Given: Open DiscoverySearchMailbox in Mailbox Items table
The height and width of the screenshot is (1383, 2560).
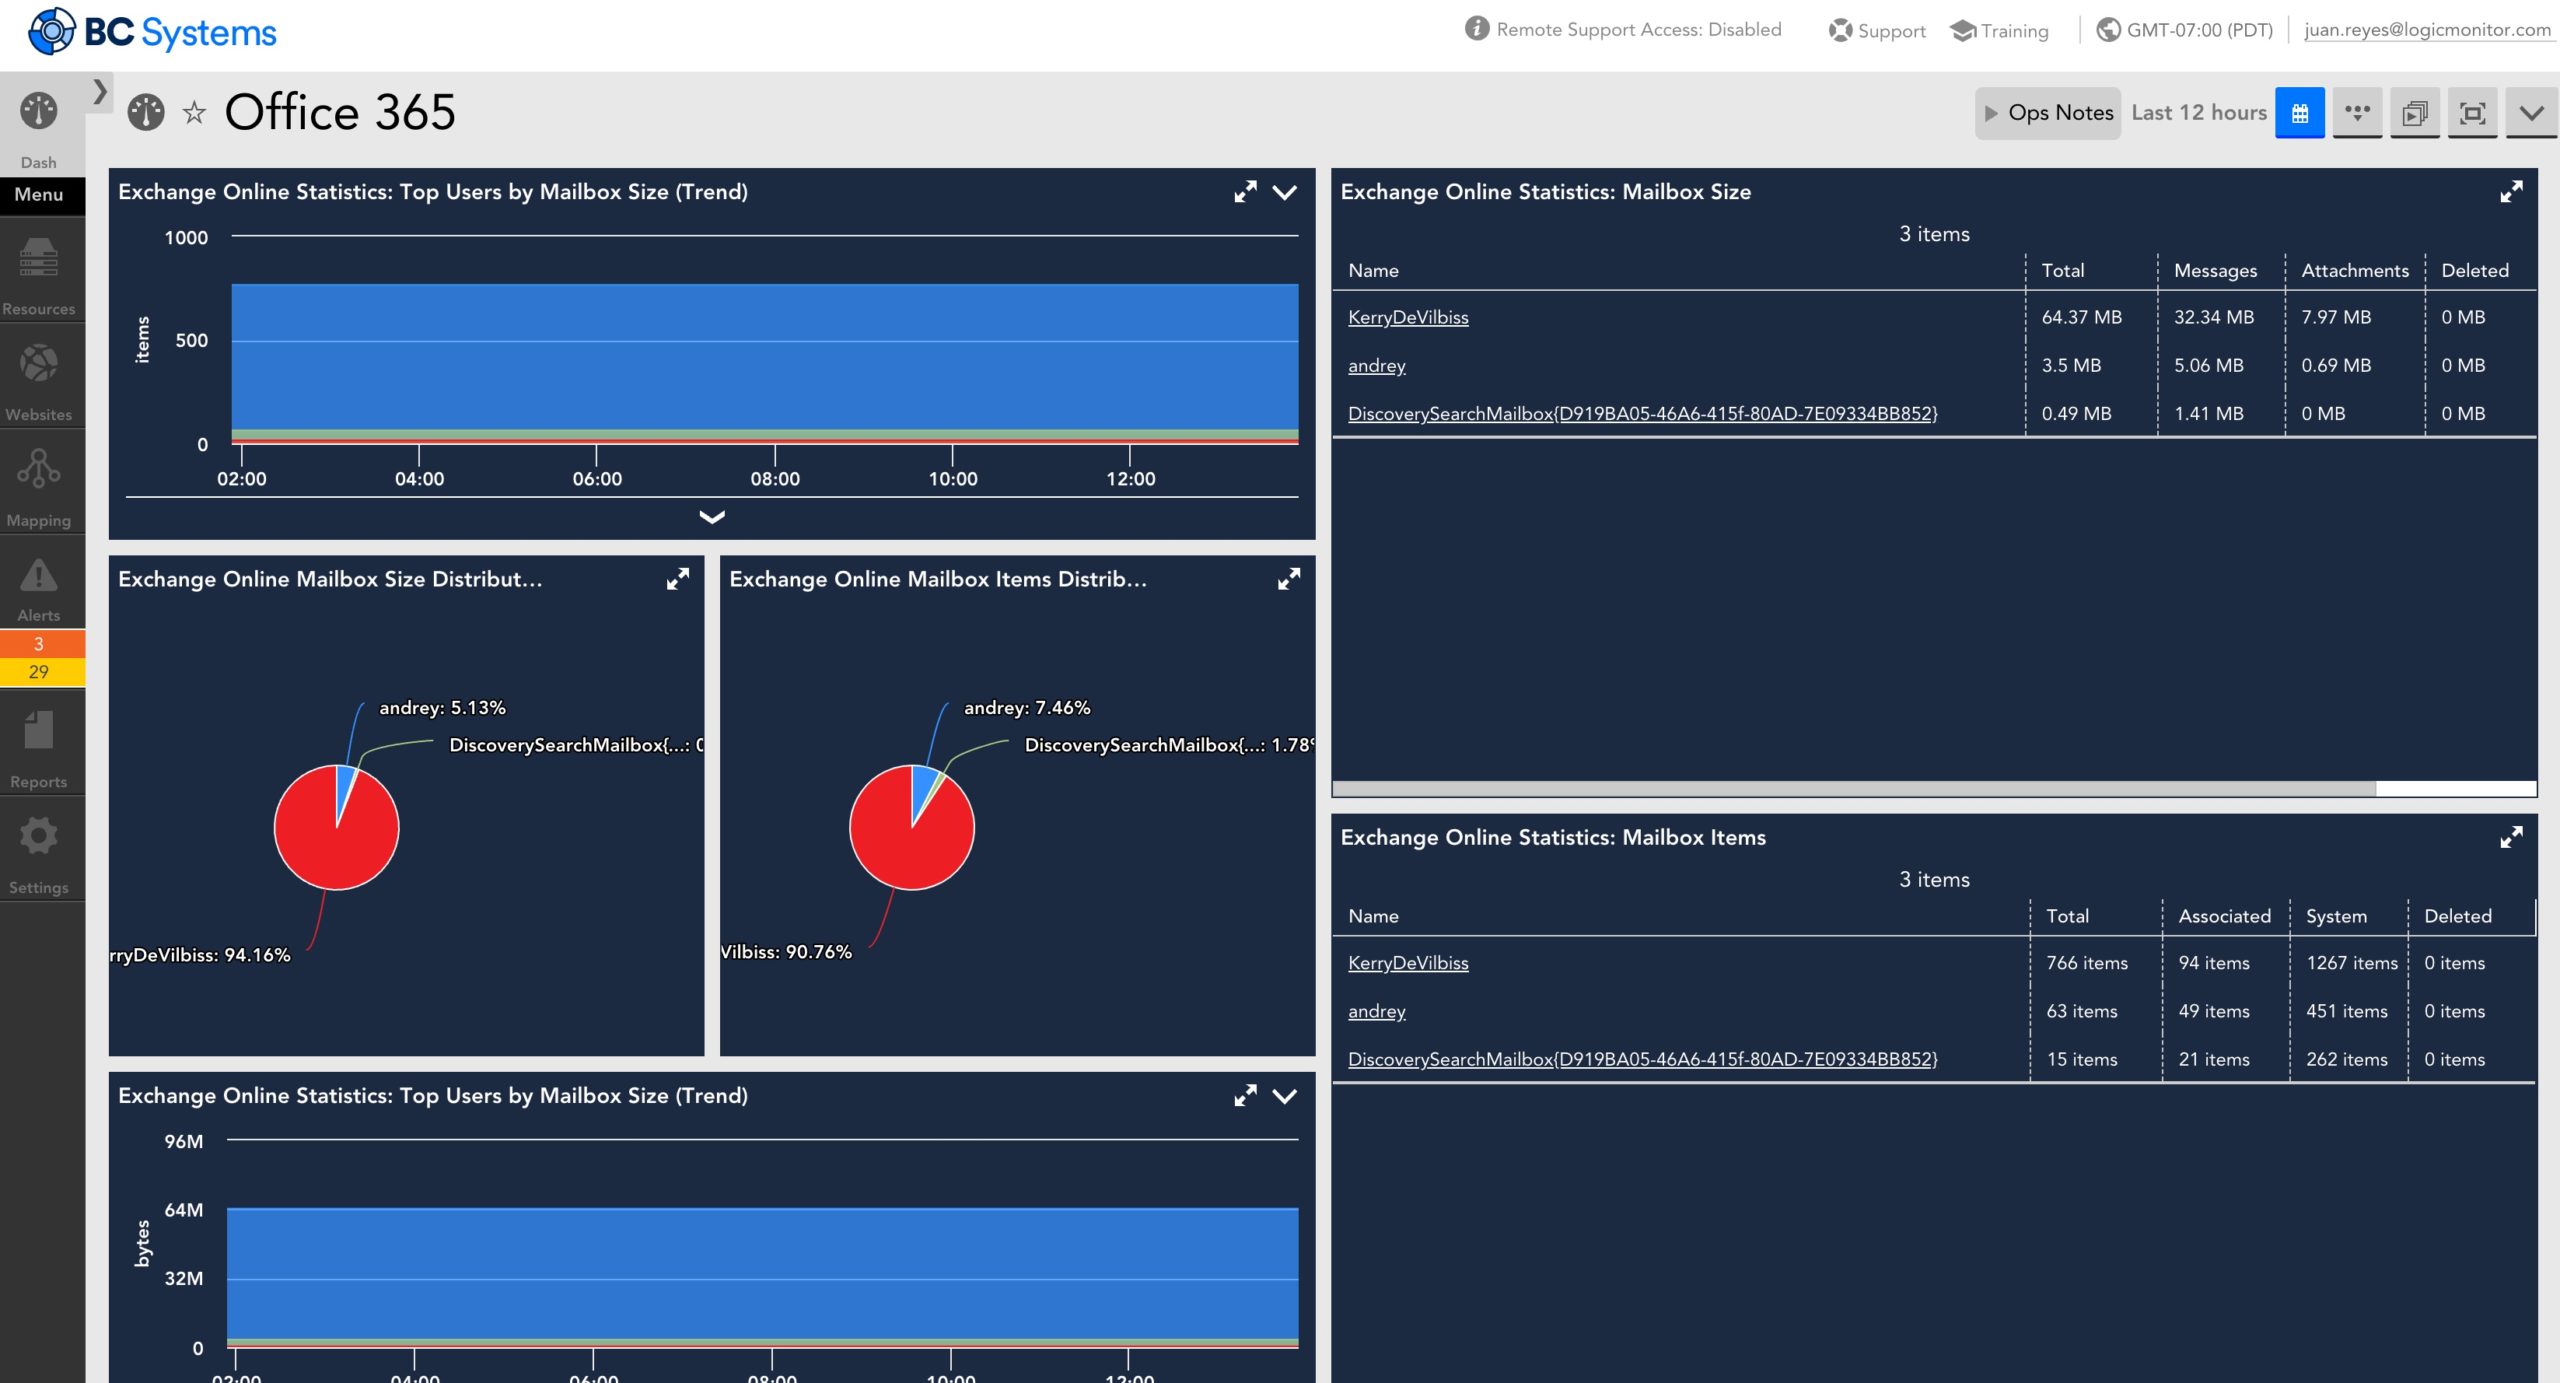Looking at the screenshot, I should [1643, 1059].
